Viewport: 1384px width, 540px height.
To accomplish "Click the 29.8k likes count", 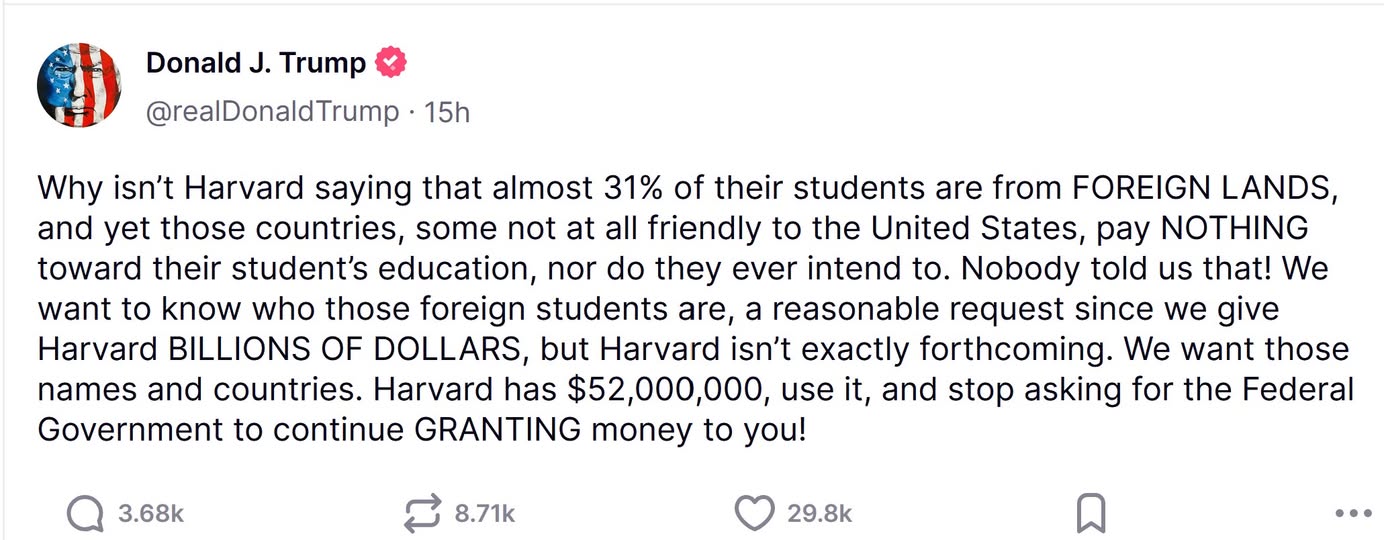I will tap(819, 514).
